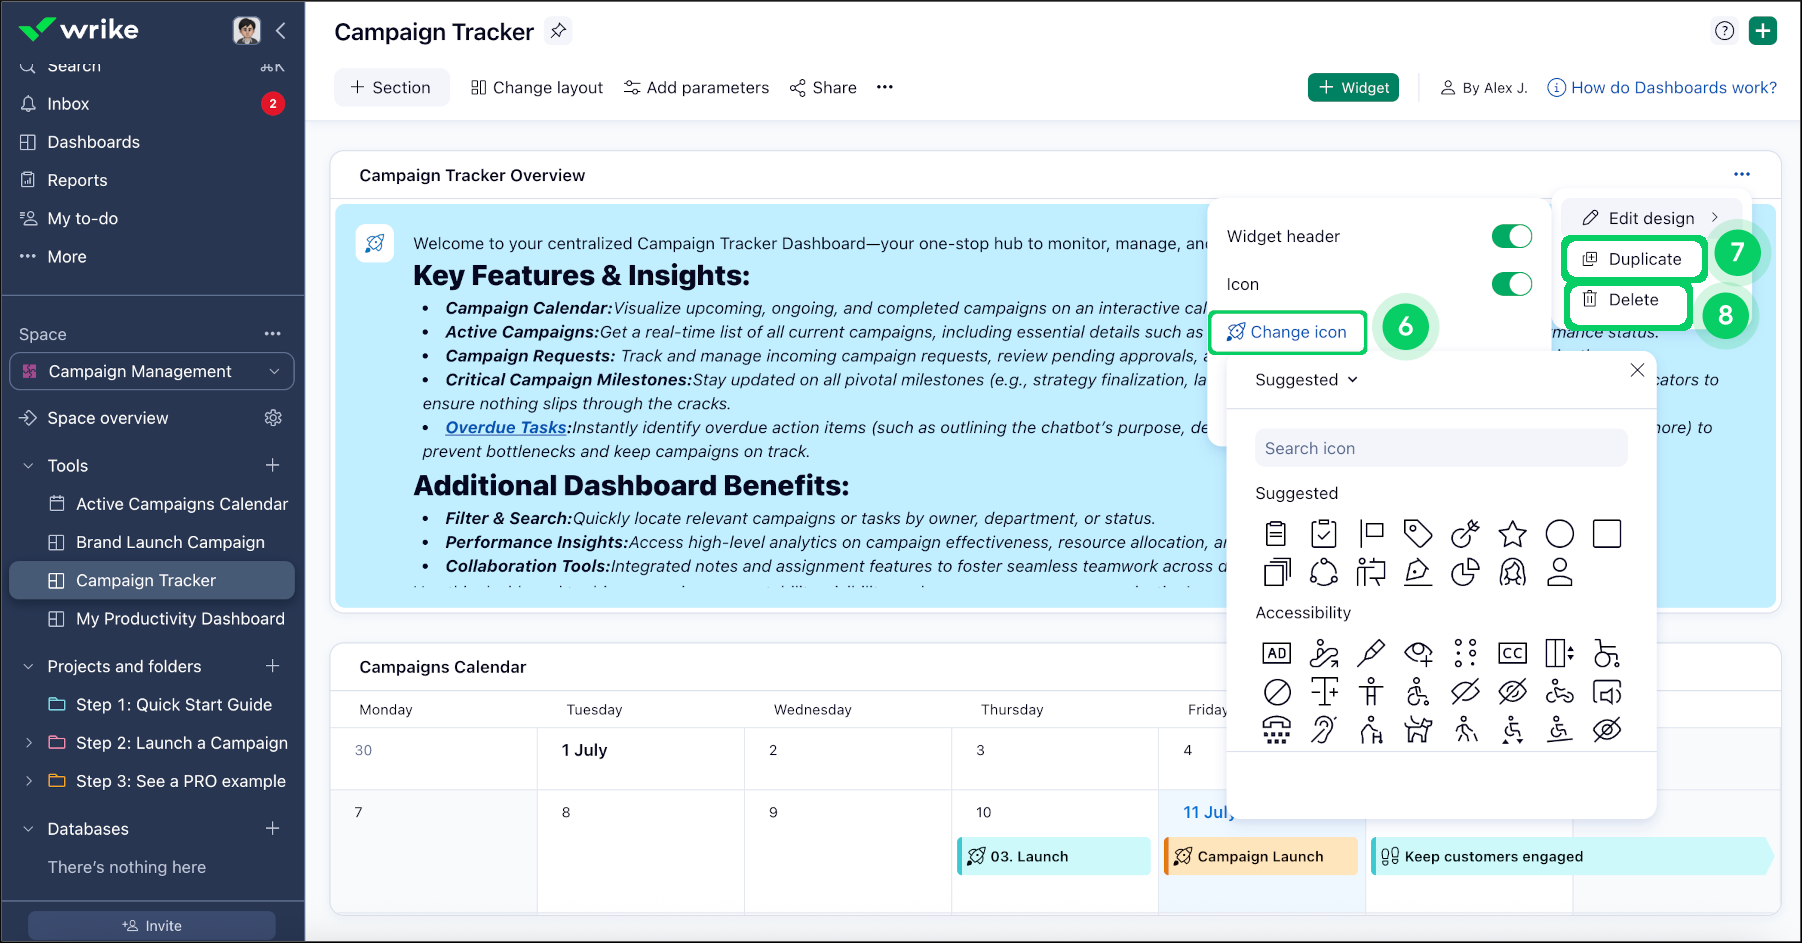Image resolution: width=1802 pixels, height=943 pixels.
Task: Open the Overdue Tasks link
Action: point(506,427)
